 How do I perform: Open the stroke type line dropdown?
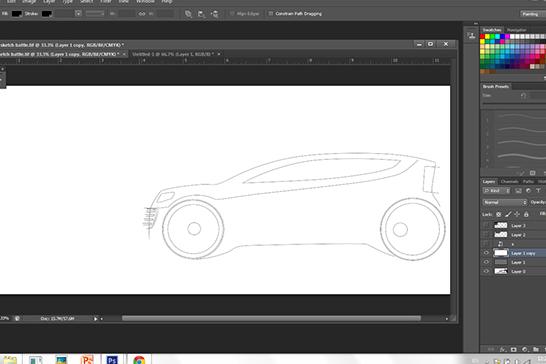click(95, 14)
